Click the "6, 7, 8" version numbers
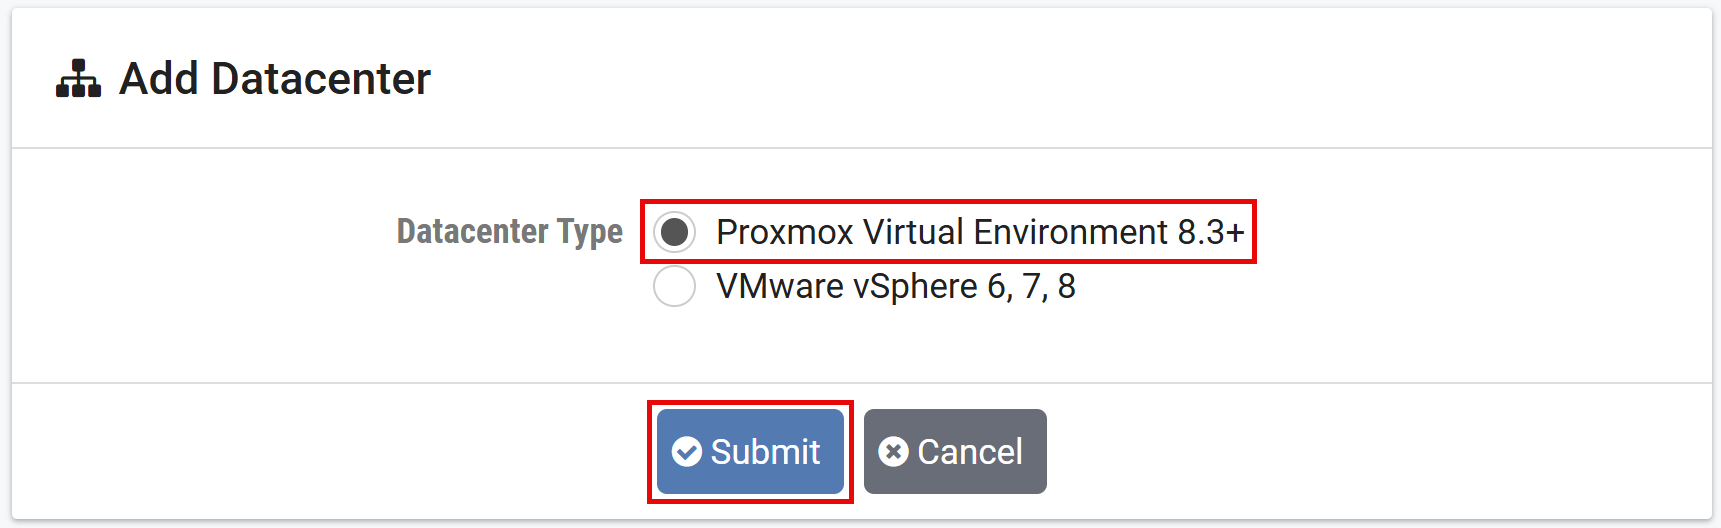The height and width of the screenshot is (528, 1721). click(1031, 287)
